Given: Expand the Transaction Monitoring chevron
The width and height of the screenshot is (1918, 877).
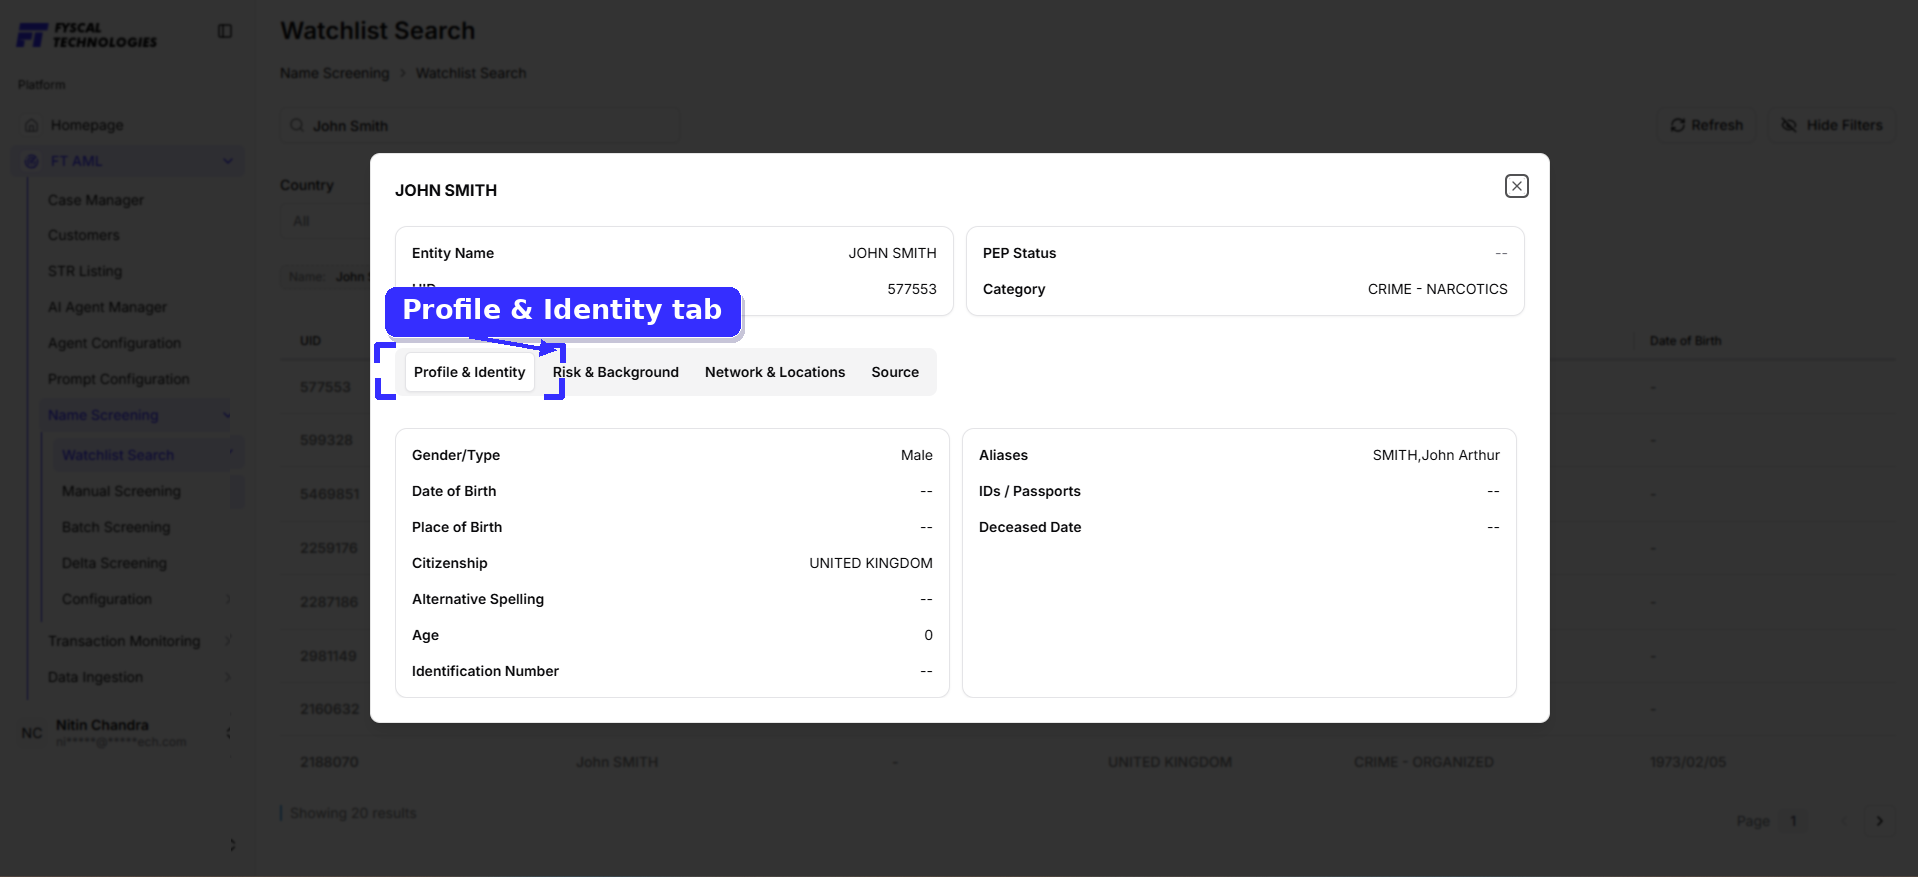Looking at the screenshot, I should pos(228,641).
